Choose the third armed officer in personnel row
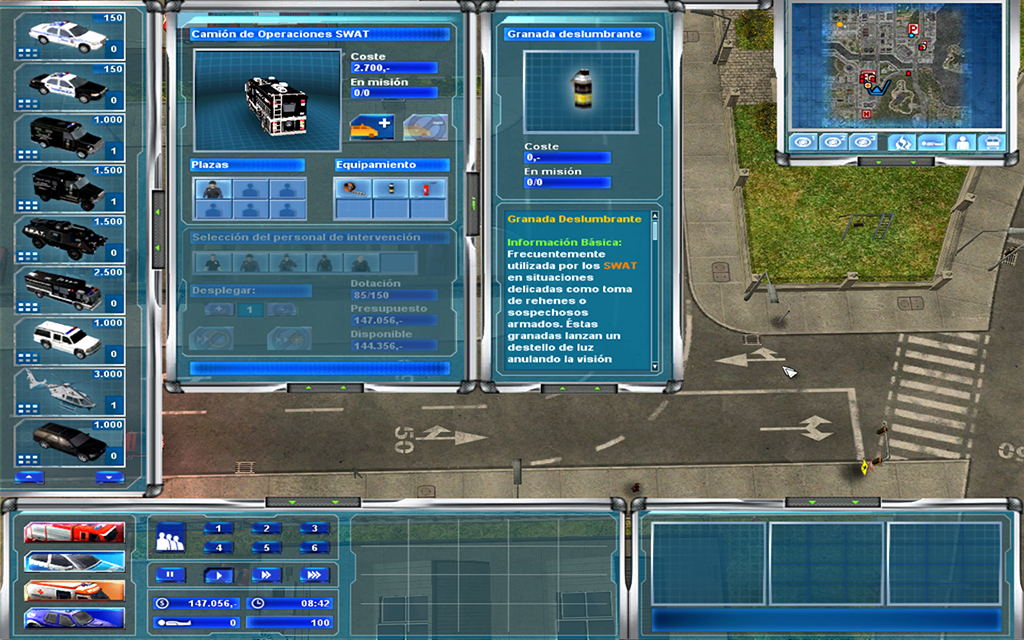Screen dimensions: 1024x640 (x=287, y=263)
